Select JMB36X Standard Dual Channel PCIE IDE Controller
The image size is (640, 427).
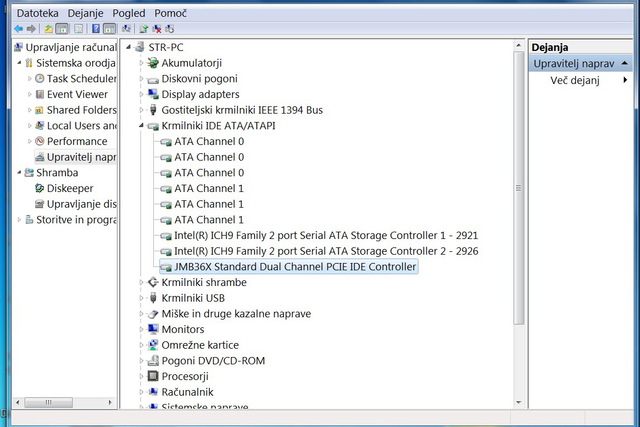point(295,267)
